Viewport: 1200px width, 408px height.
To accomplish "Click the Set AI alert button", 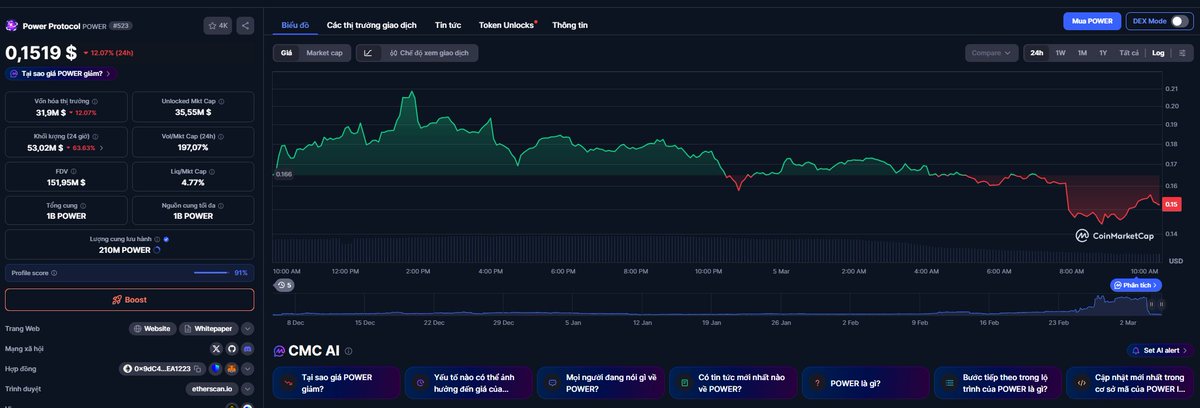I will (x=1160, y=351).
